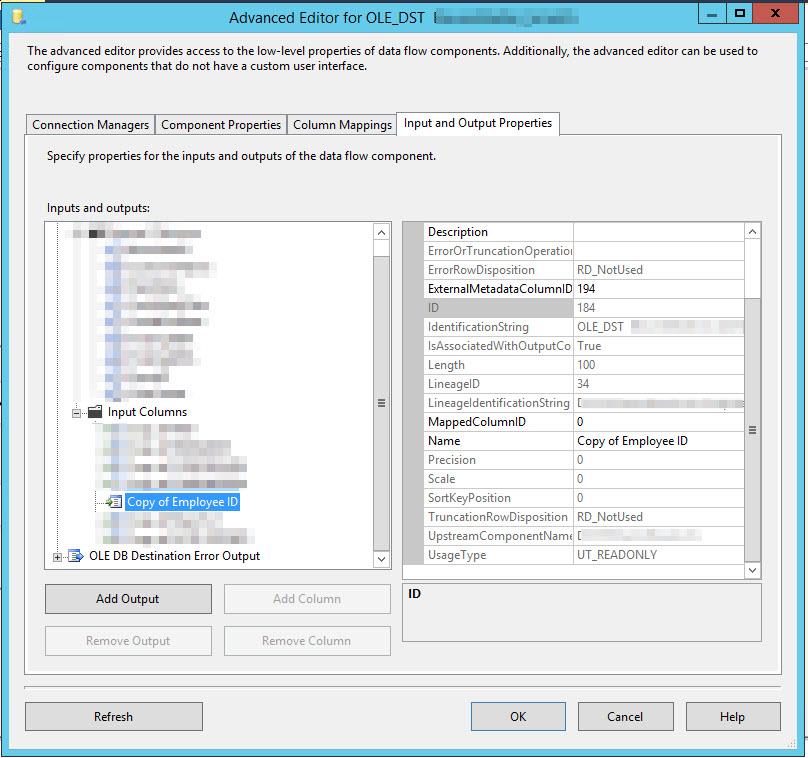Edit the Description property value field

click(659, 232)
